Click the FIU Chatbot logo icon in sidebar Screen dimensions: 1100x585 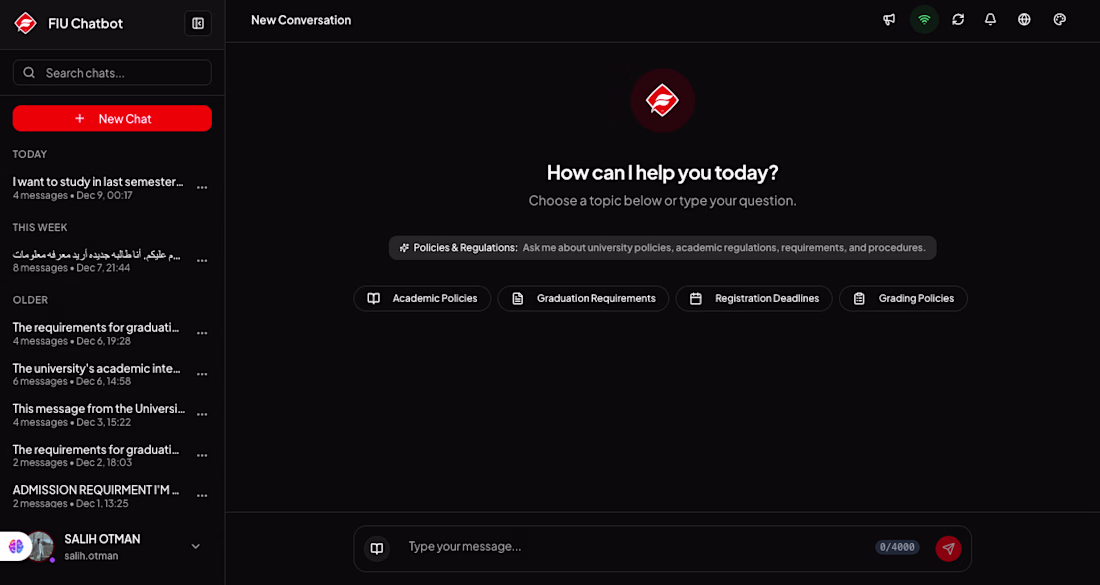point(26,23)
